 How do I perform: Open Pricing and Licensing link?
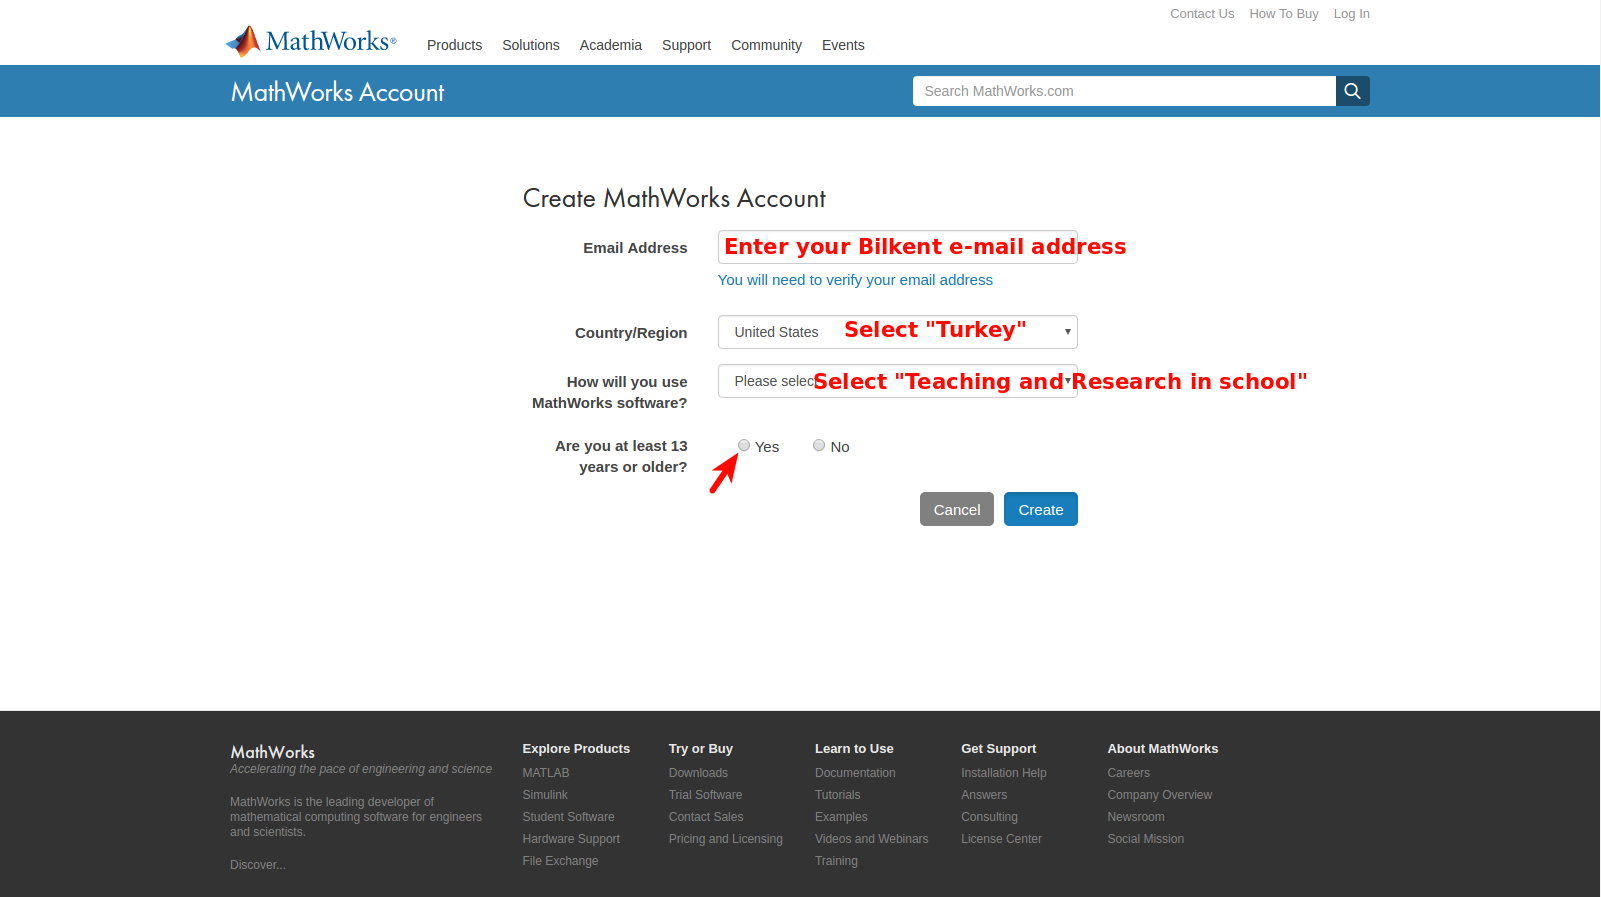pos(726,839)
